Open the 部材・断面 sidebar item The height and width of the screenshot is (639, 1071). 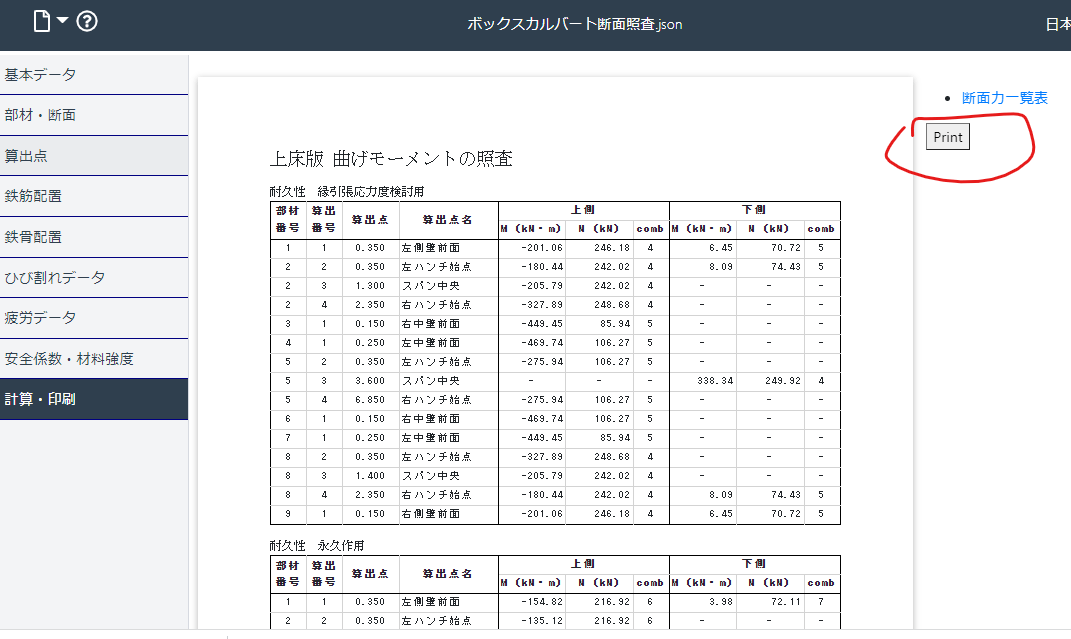click(x=94, y=115)
